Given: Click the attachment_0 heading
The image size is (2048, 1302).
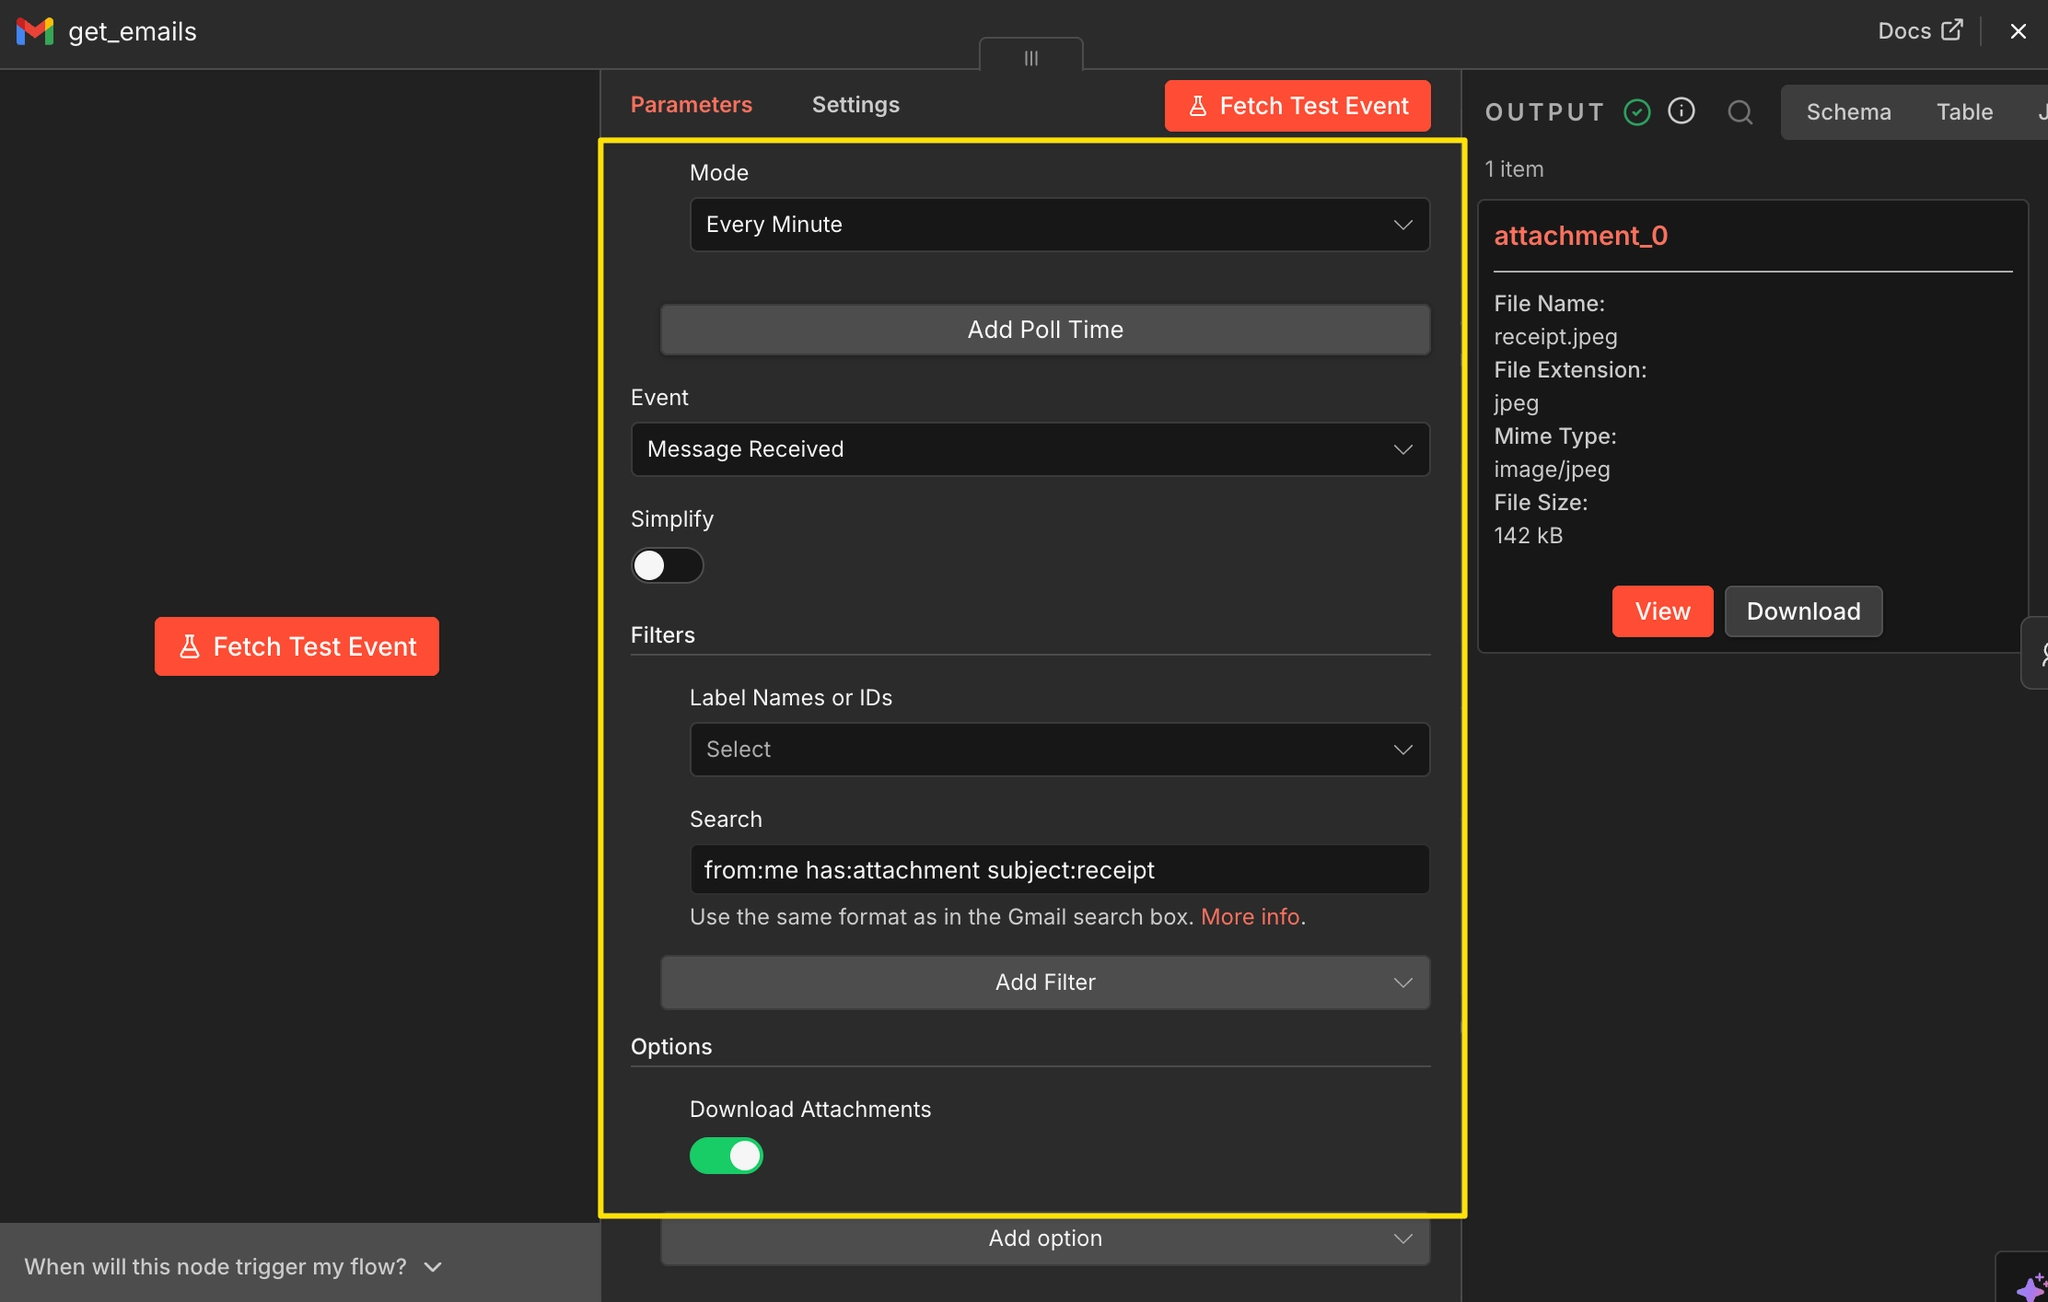Looking at the screenshot, I should pyautogui.click(x=1581, y=236).
